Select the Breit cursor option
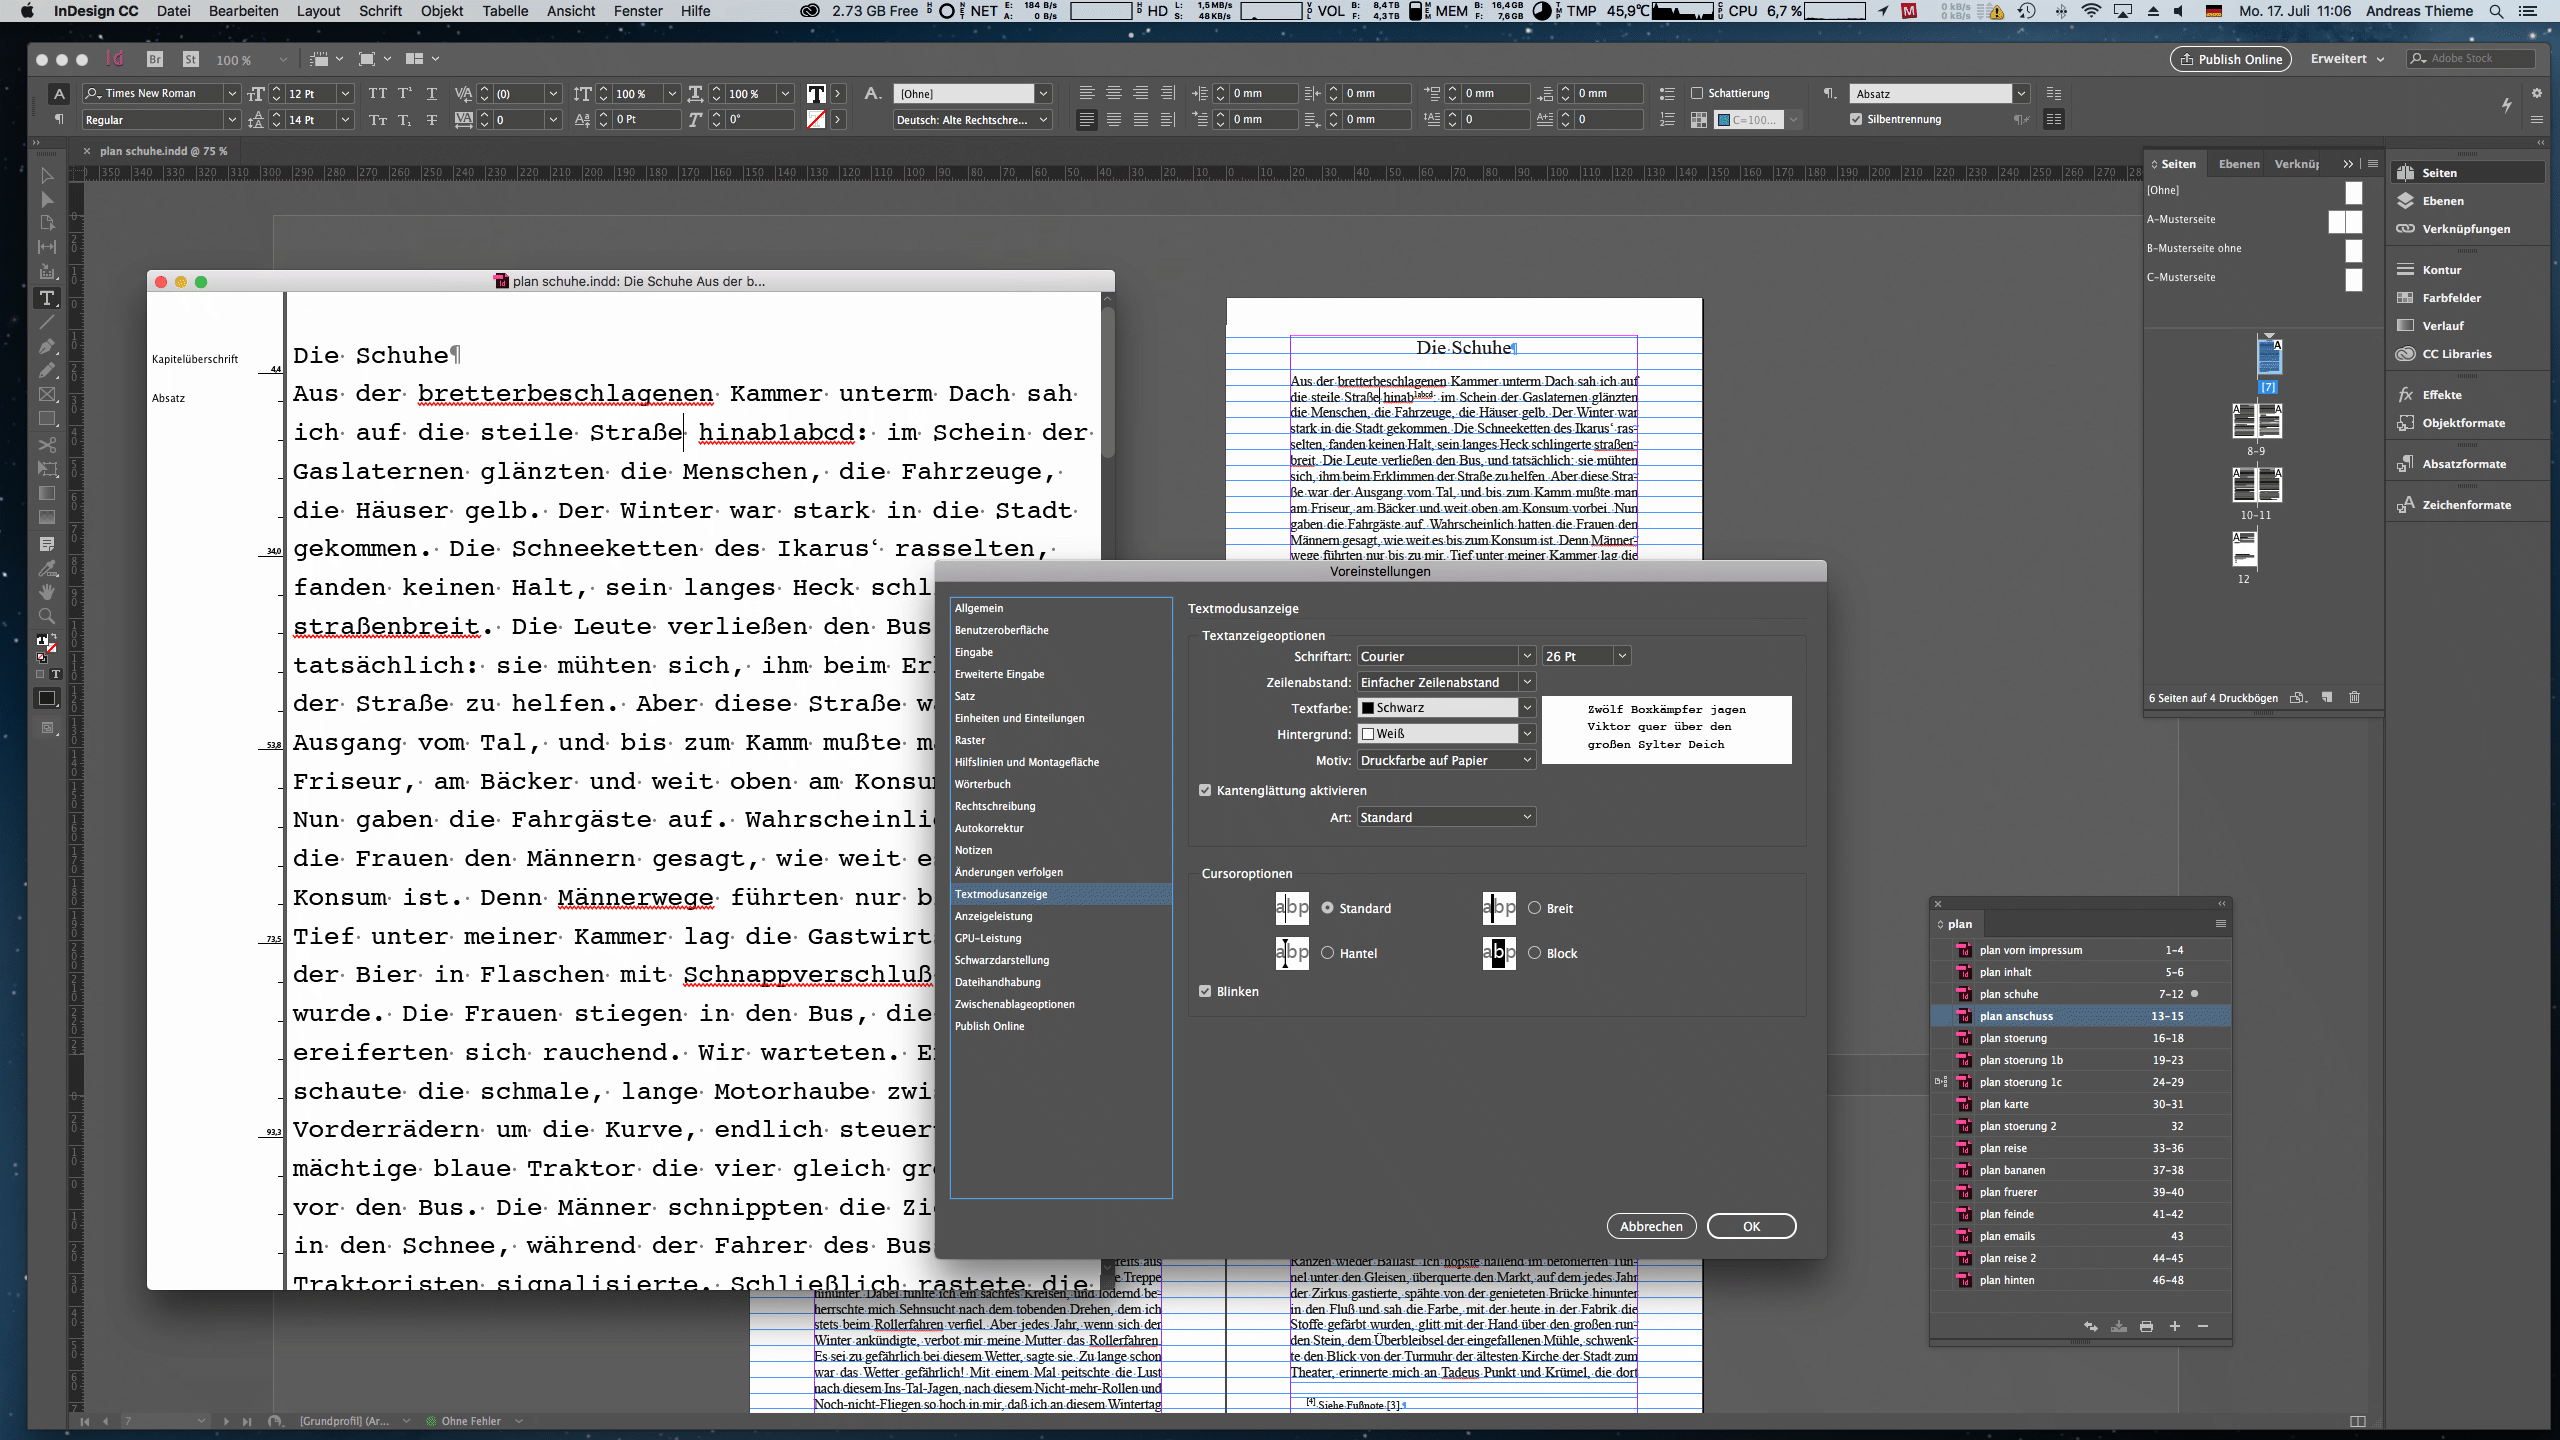The height and width of the screenshot is (1440, 2560). tap(1534, 908)
